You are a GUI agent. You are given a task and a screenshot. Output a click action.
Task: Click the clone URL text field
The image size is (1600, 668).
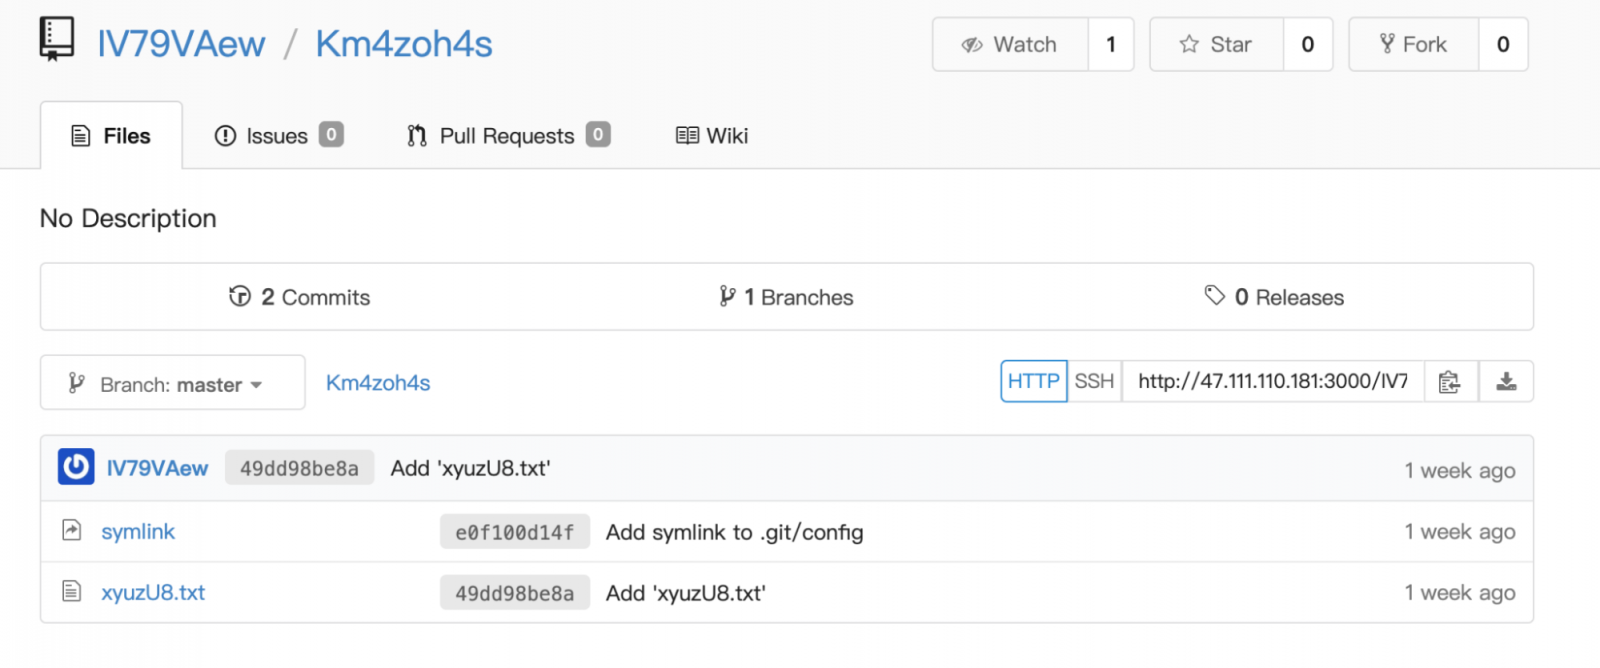1272,381
